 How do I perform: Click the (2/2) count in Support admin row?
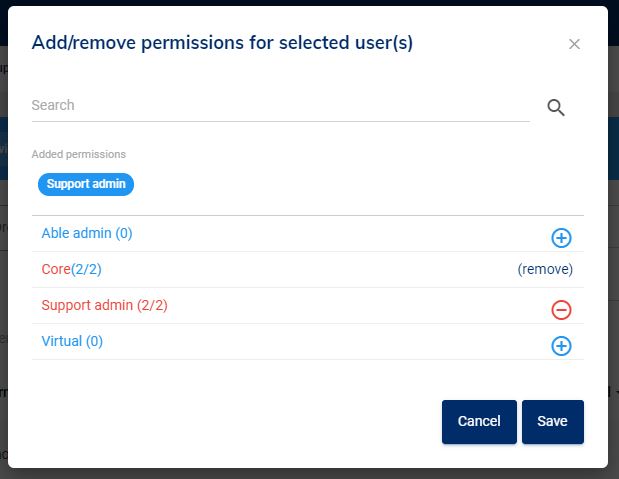[x=152, y=305]
